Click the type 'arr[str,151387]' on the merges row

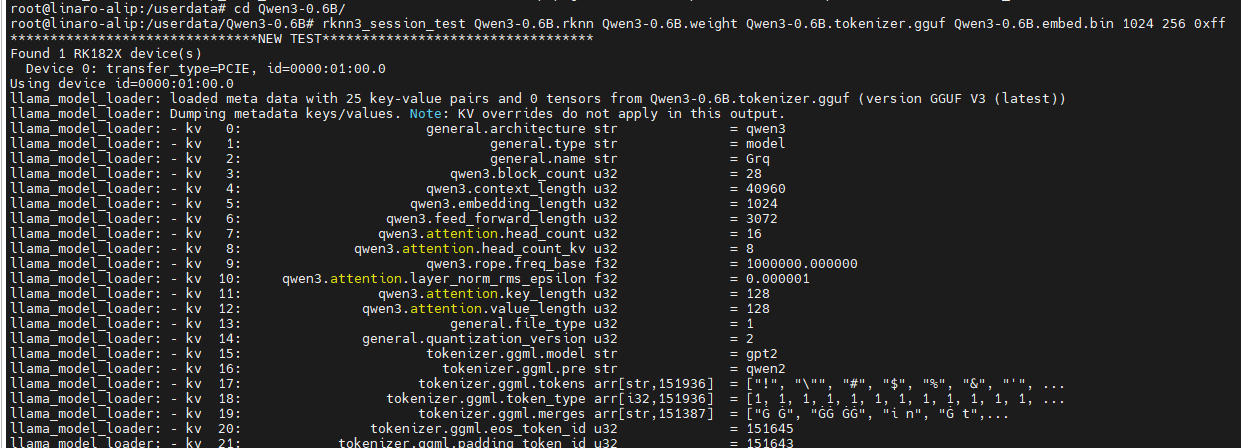click(x=654, y=413)
